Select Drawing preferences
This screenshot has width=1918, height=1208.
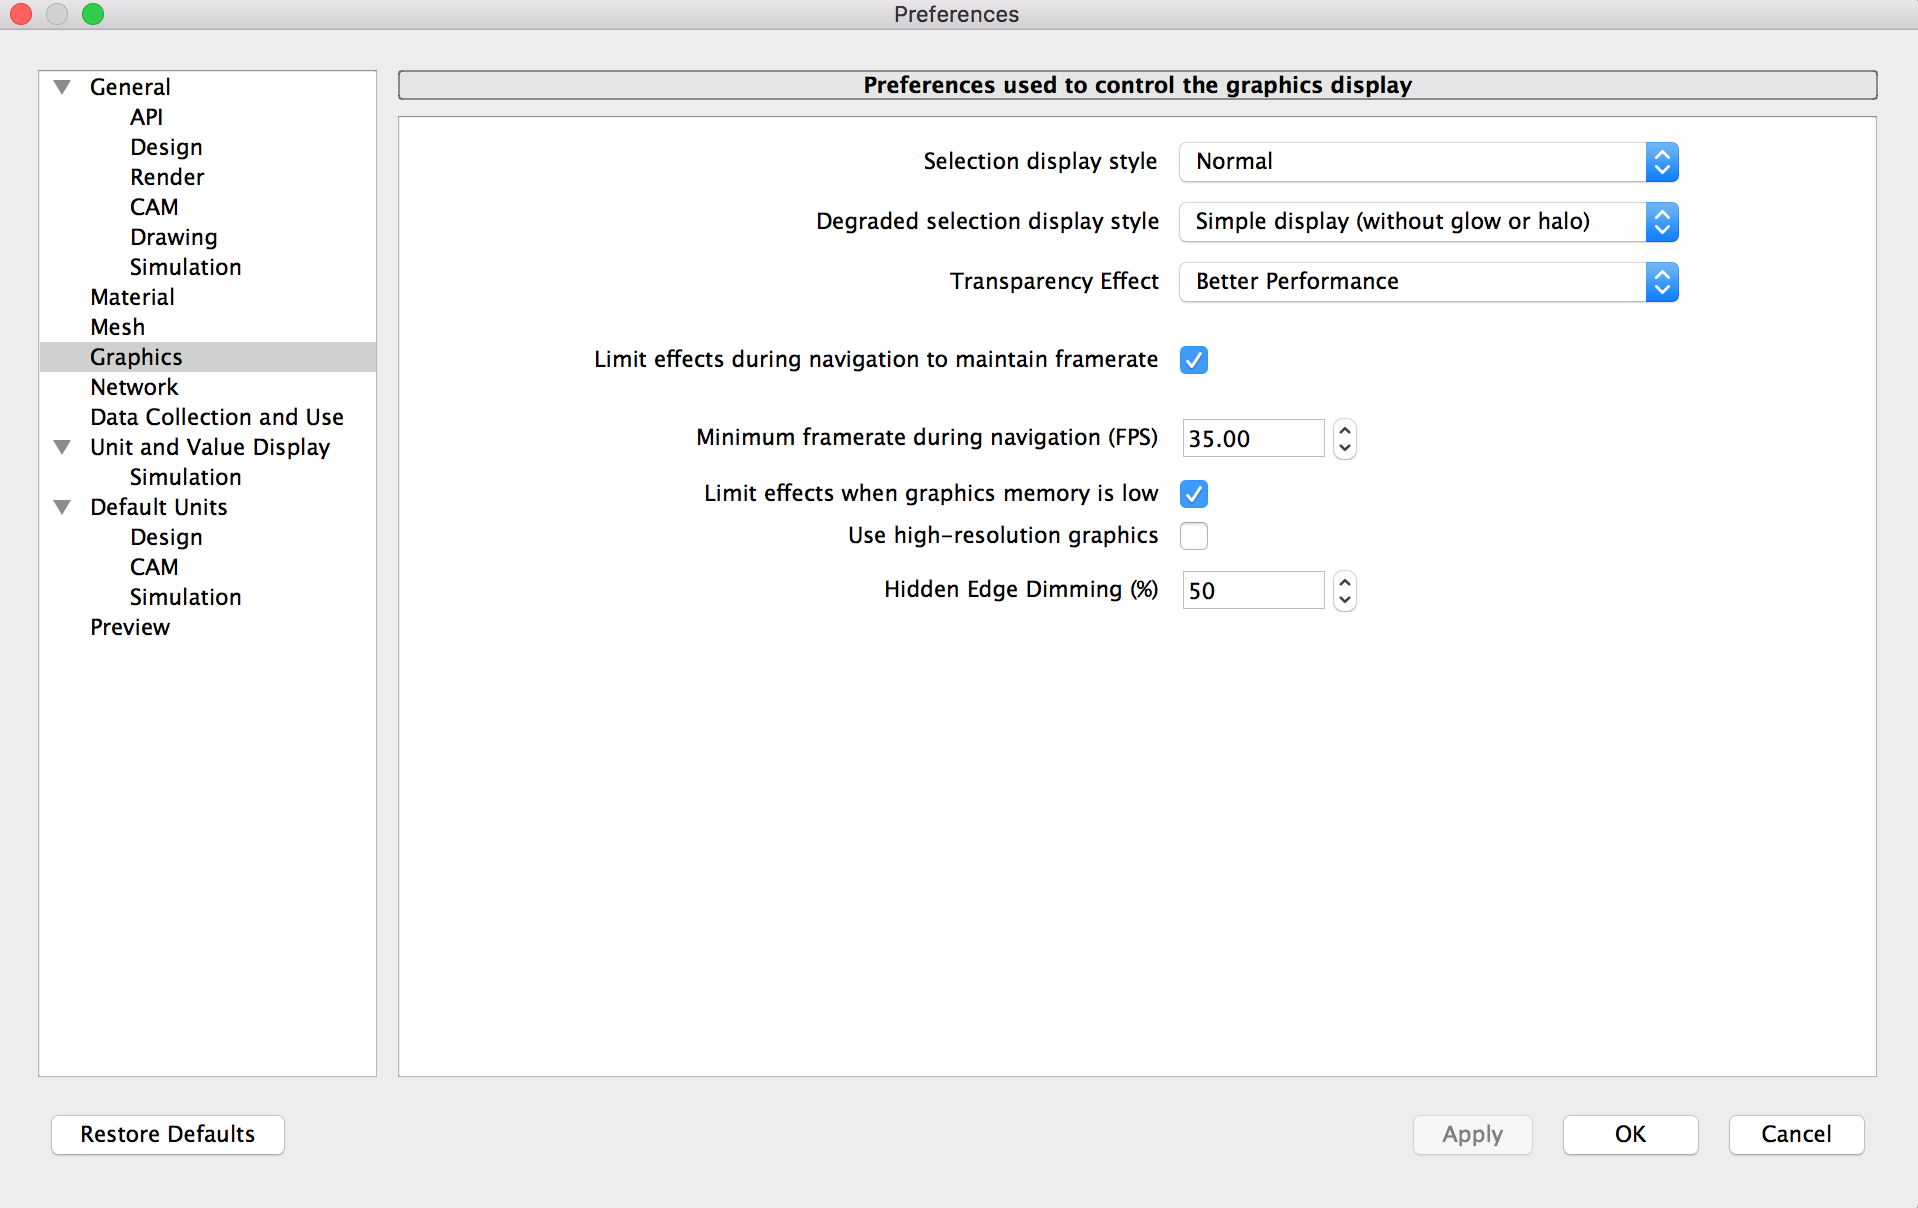point(173,237)
